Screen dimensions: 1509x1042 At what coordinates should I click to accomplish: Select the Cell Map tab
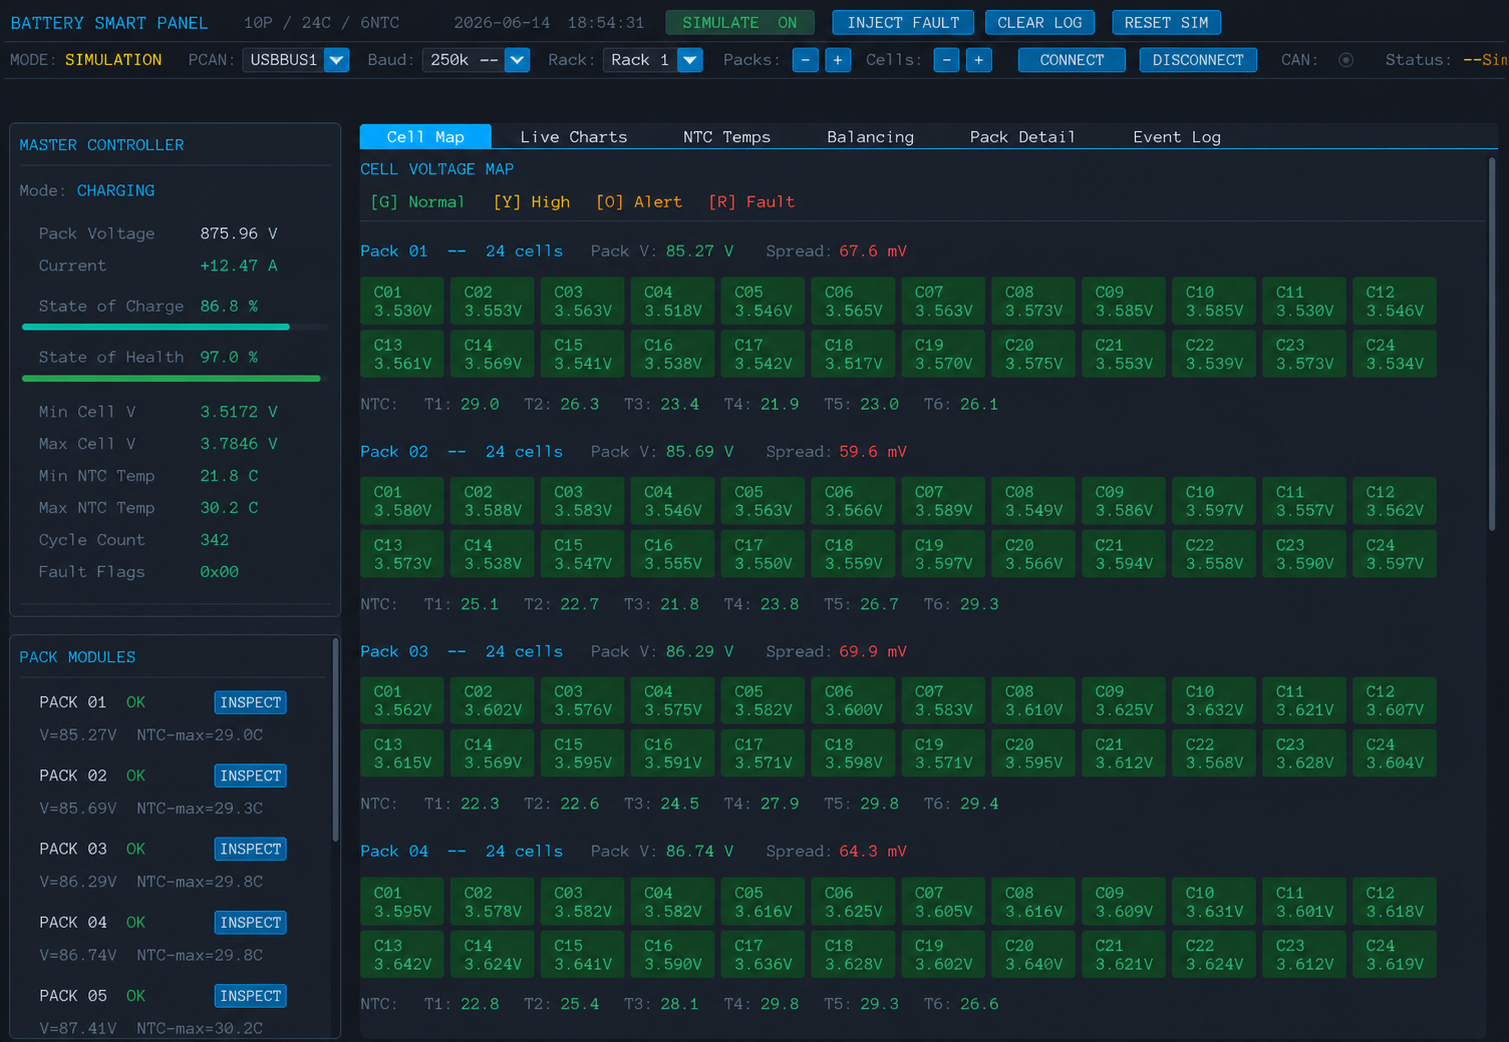[425, 137]
